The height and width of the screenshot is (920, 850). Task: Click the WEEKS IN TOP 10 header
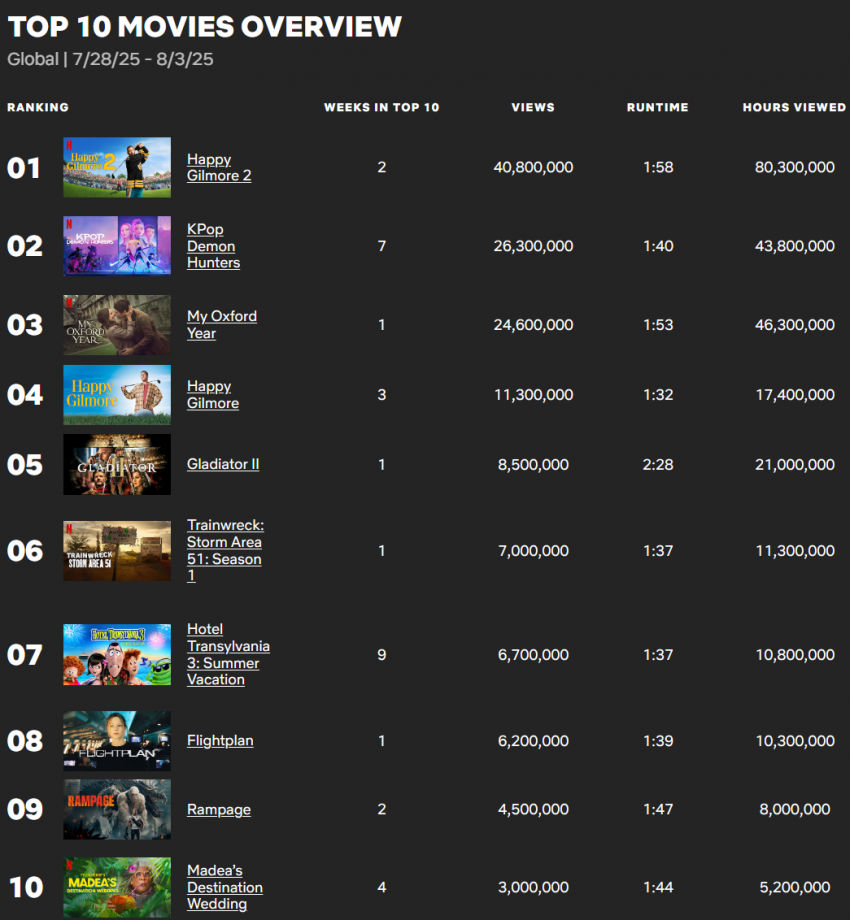(x=381, y=107)
